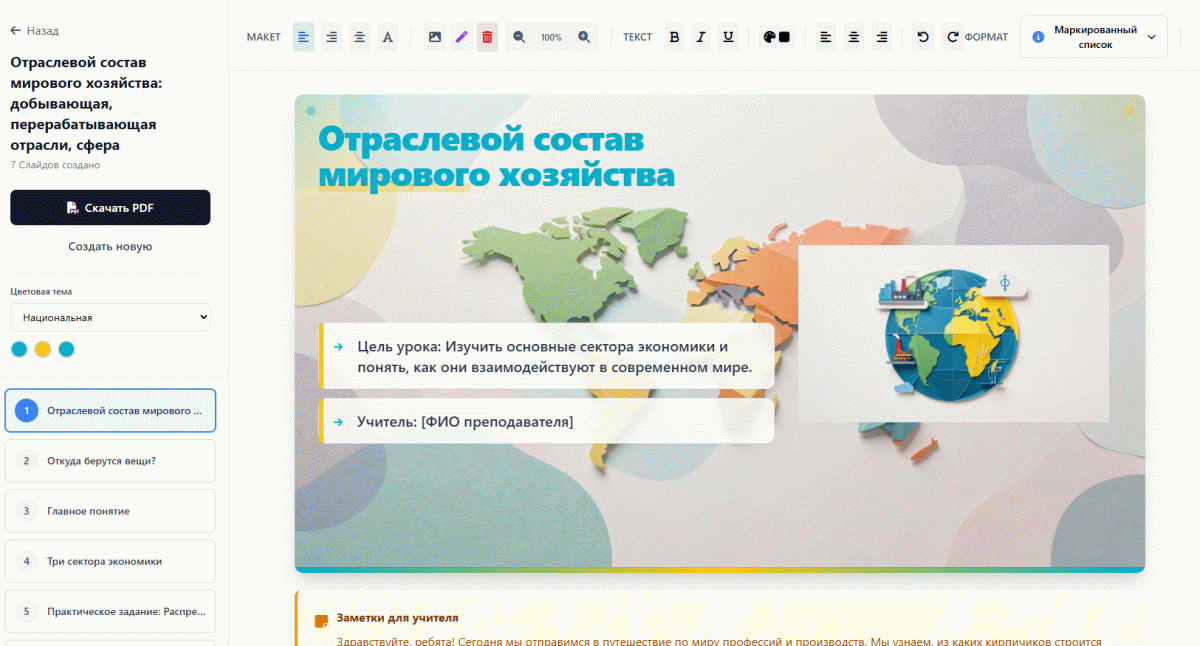Go back using the Назад link
Image resolution: width=1200 pixels, height=646 pixels.
[35, 31]
